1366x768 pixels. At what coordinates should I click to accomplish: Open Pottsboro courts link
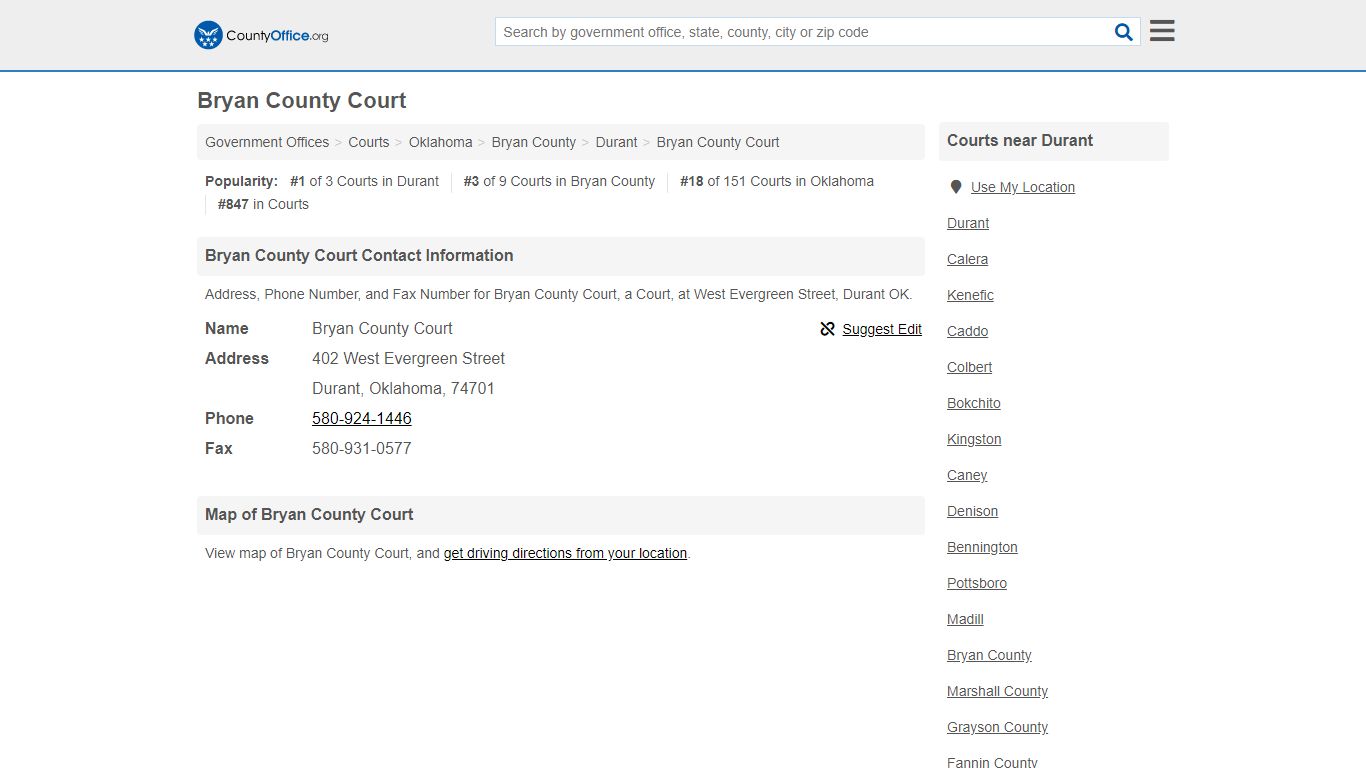pos(977,583)
